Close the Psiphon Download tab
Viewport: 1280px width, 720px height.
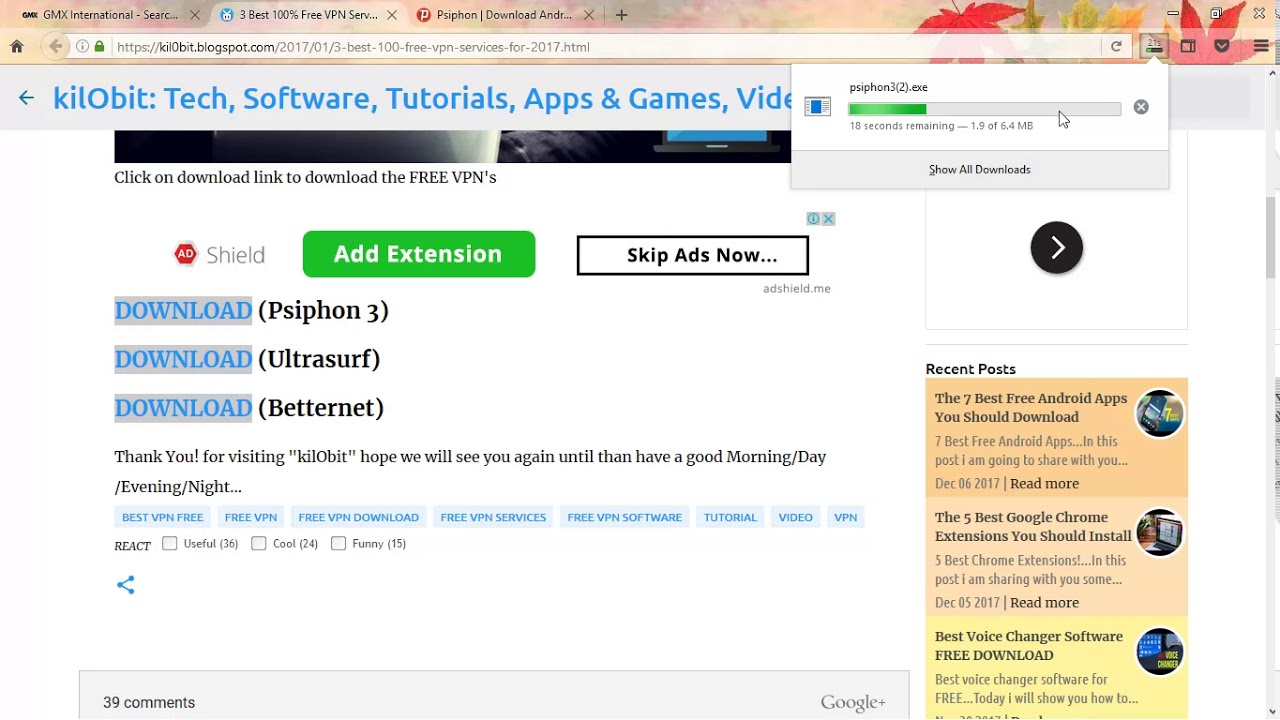pyautogui.click(x=589, y=15)
